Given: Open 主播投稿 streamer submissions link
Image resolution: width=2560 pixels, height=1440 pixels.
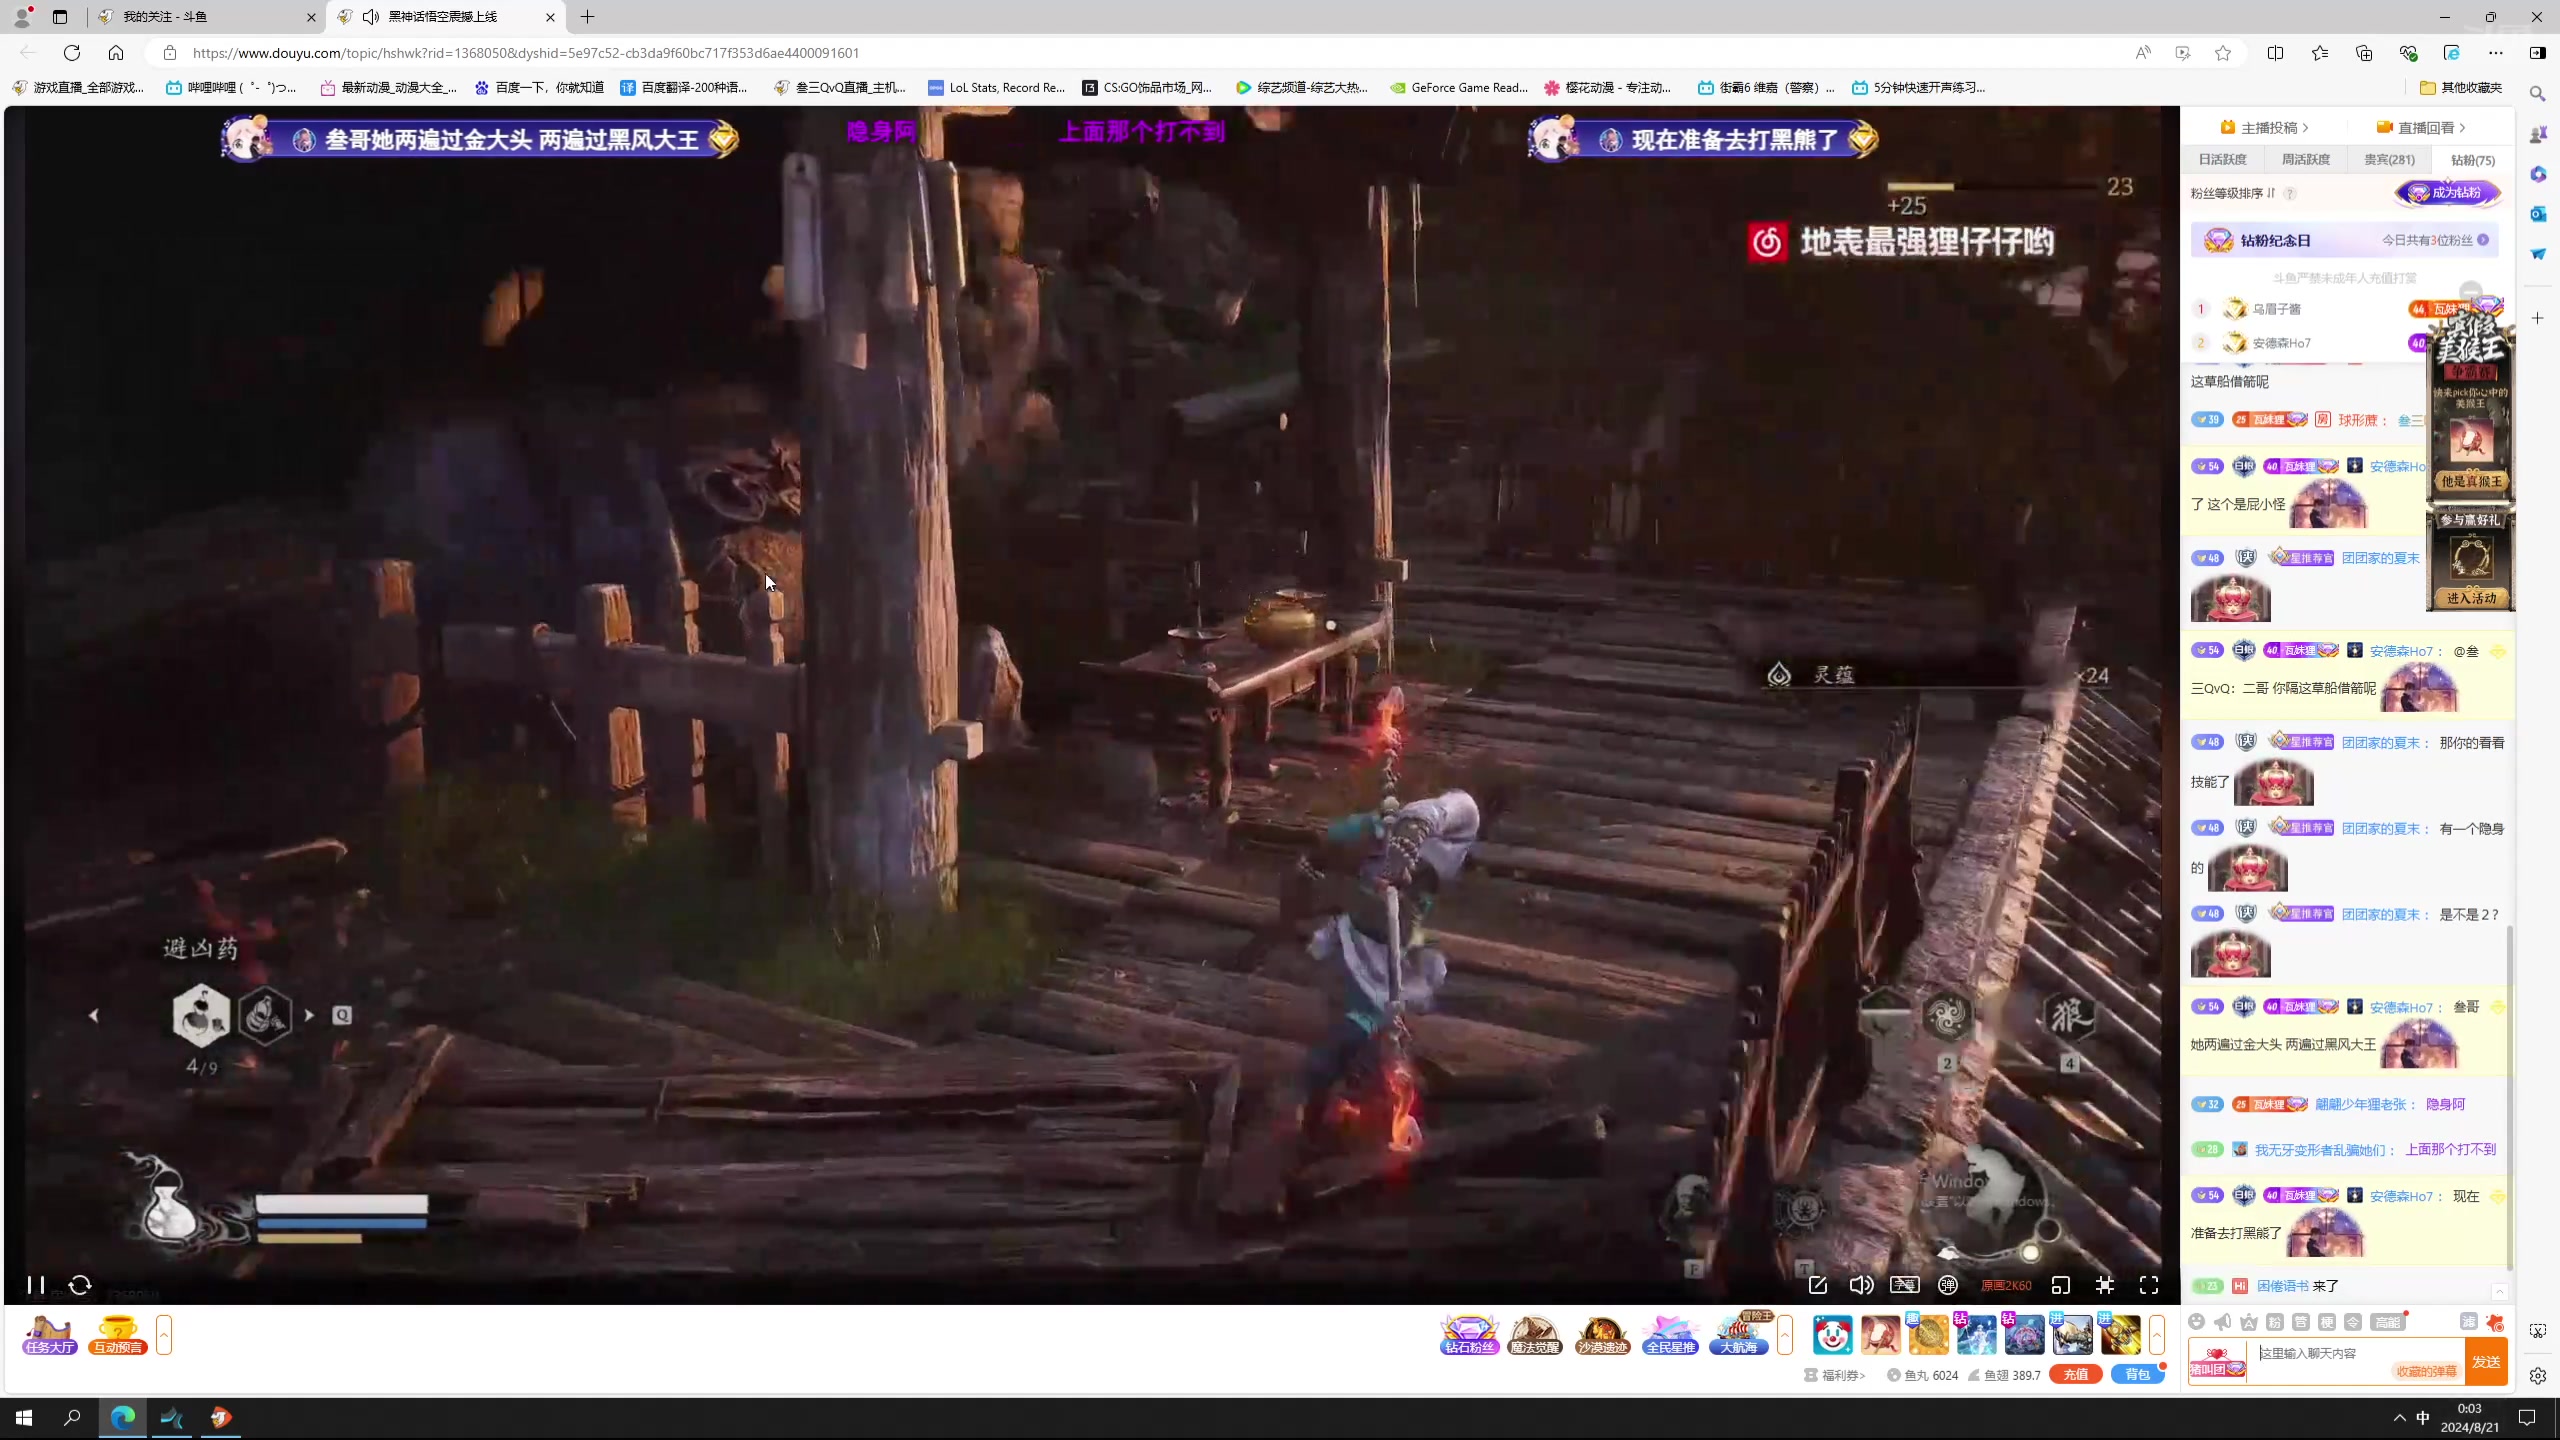Looking at the screenshot, I should tap(2264, 127).
